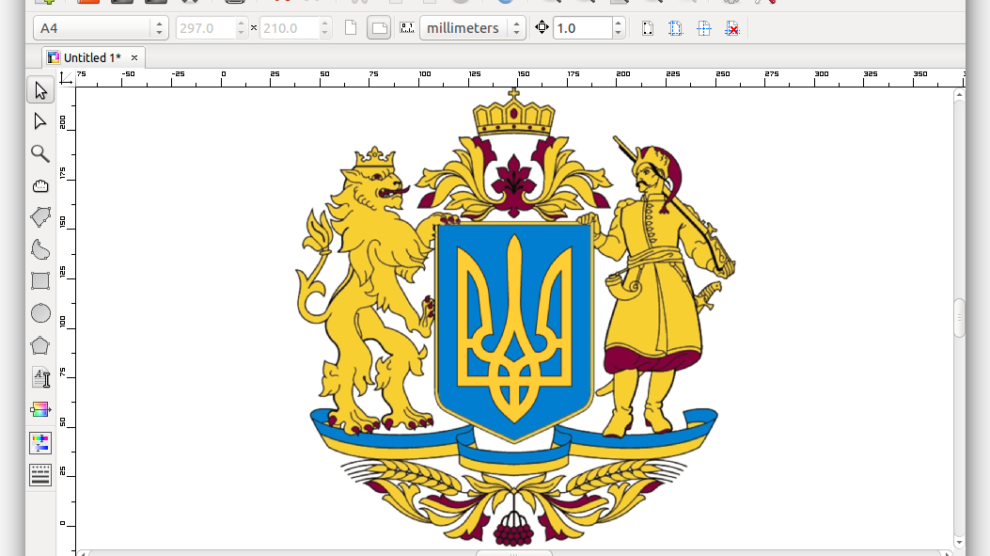Choose the Zoom magnifier tool

pyautogui.click(x=40, y=153)
